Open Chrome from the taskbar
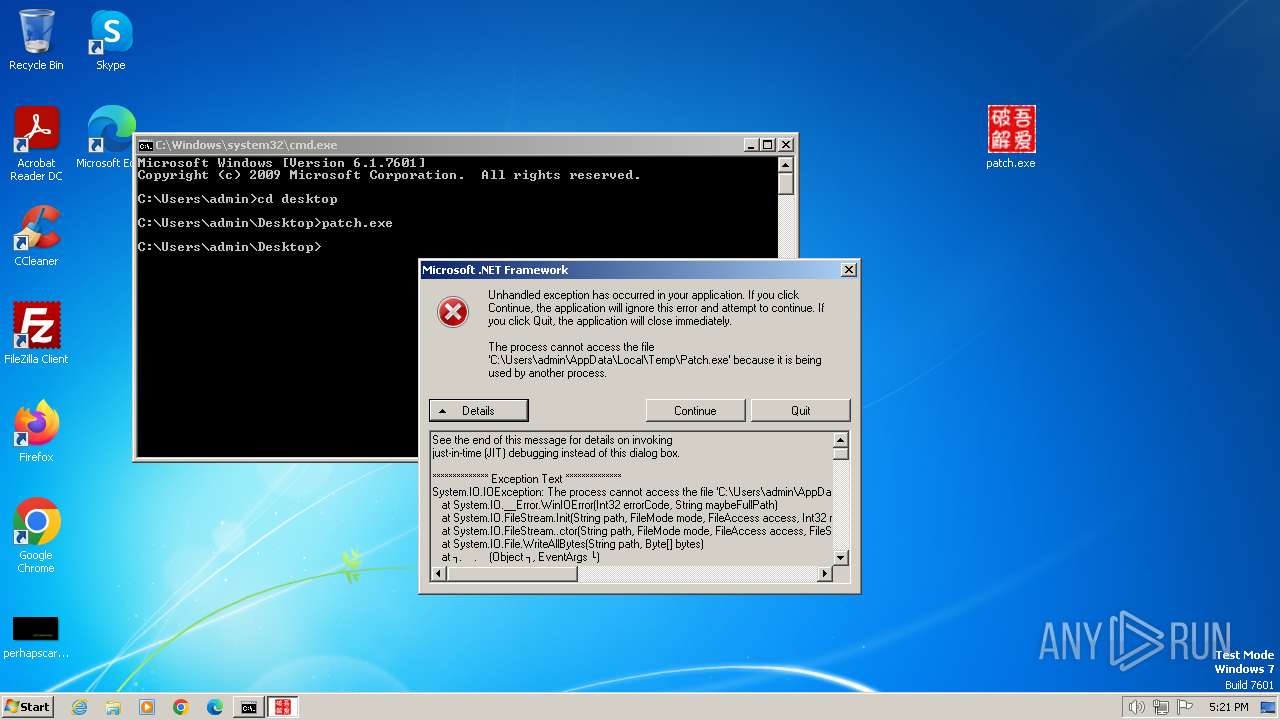This screenshot has height=720, width=1280. 181,707
